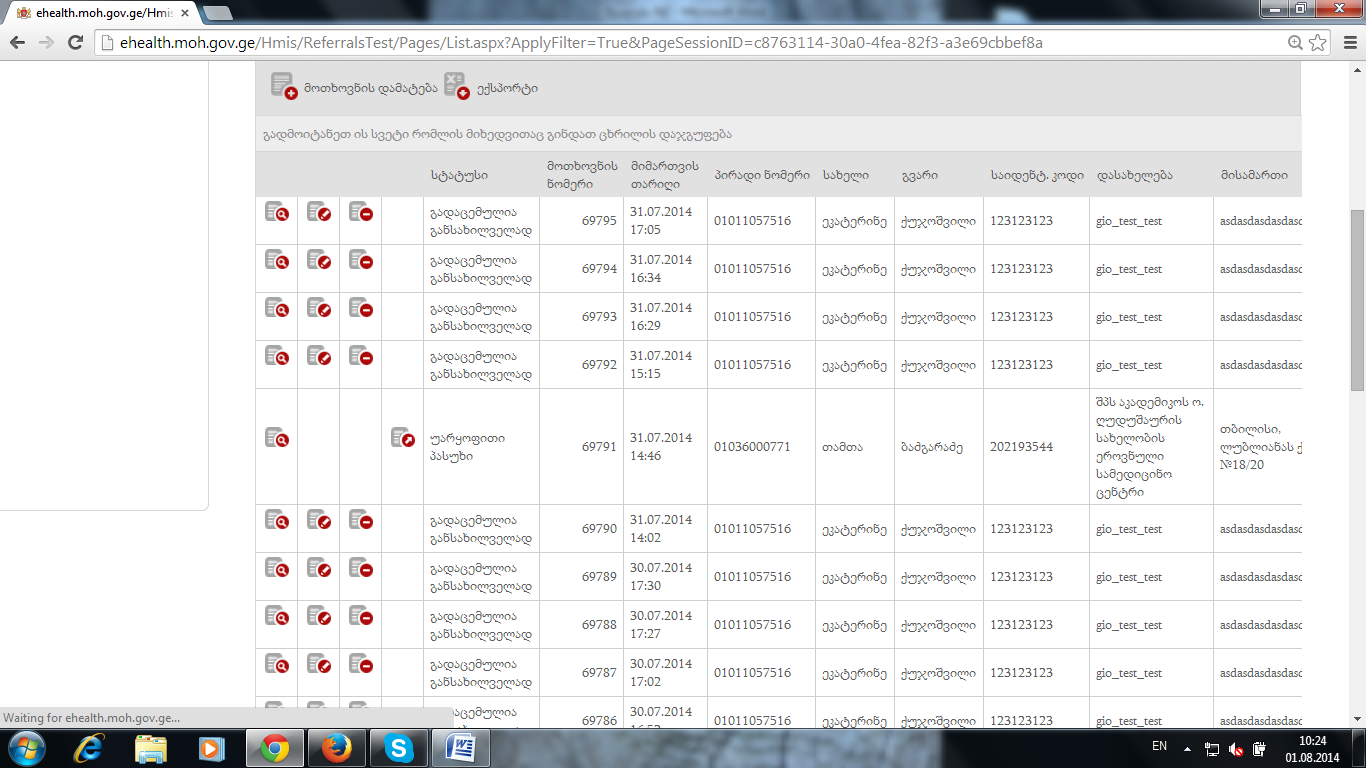Open Firefox from the Windows taskbar
Screen dimensions: 1366x768
tap(336, 747)
